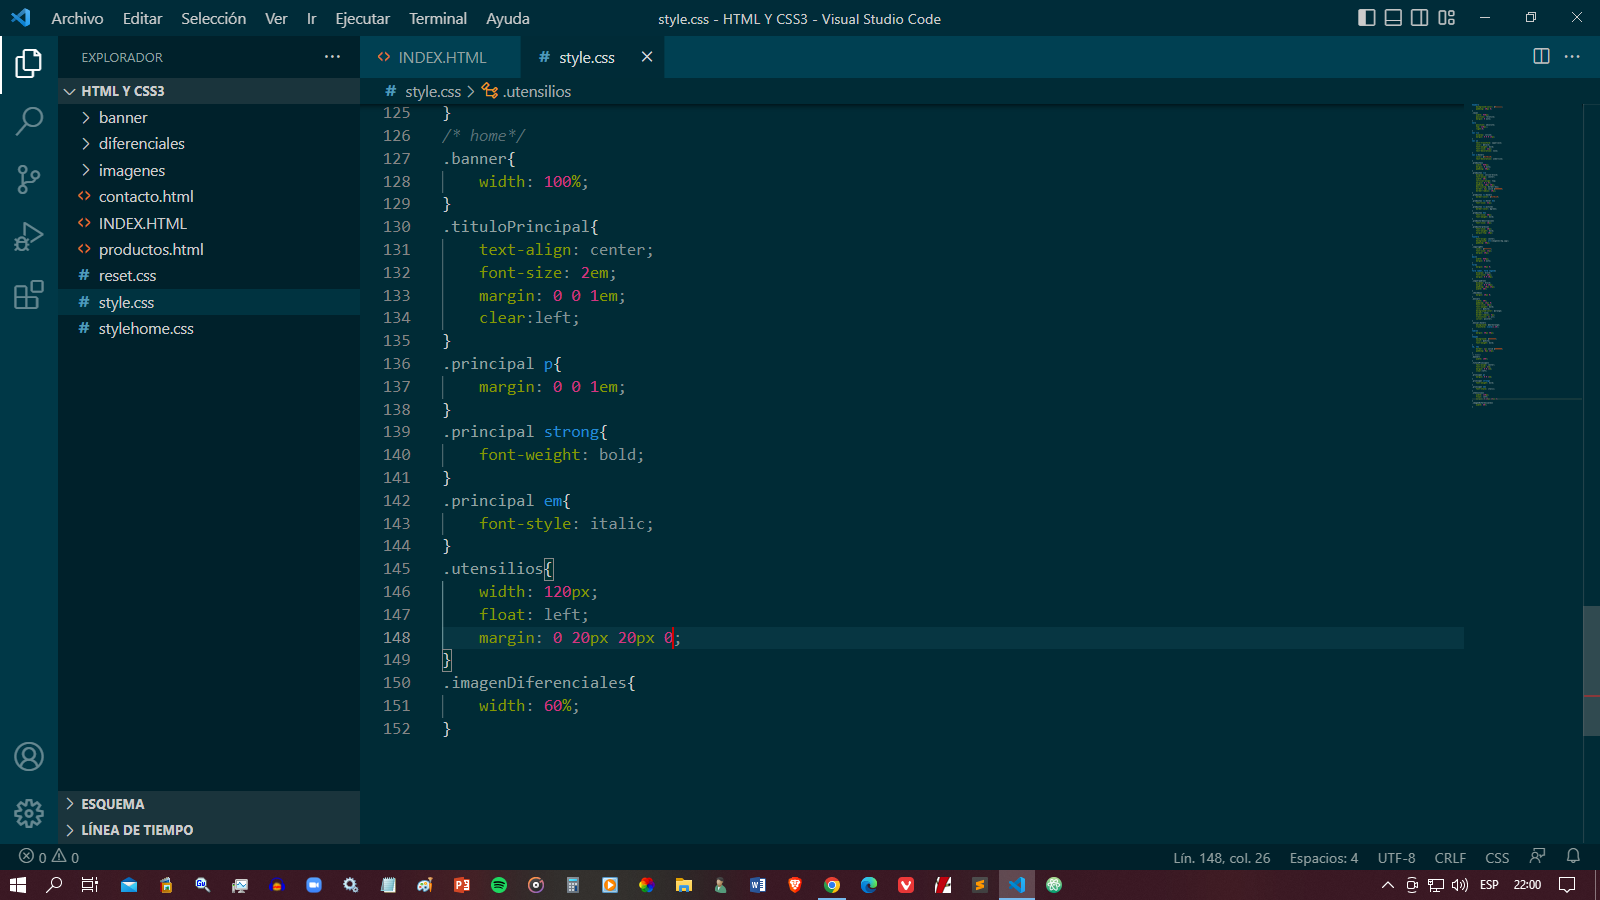Click the vertical scrollbar thumb in editor
The height and width of the screenshot is (900, 1600).
tap(1591, 671)
